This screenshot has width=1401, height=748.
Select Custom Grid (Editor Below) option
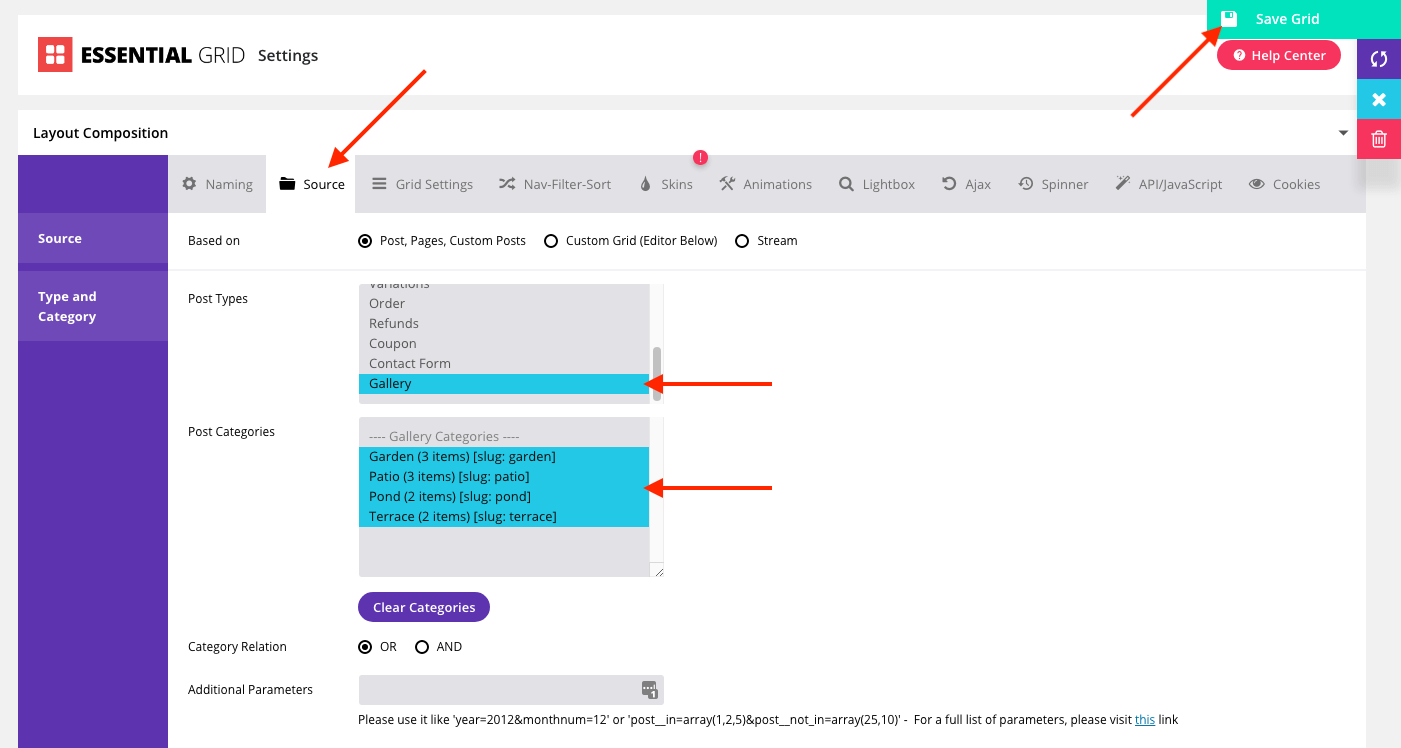pos(551,240)
